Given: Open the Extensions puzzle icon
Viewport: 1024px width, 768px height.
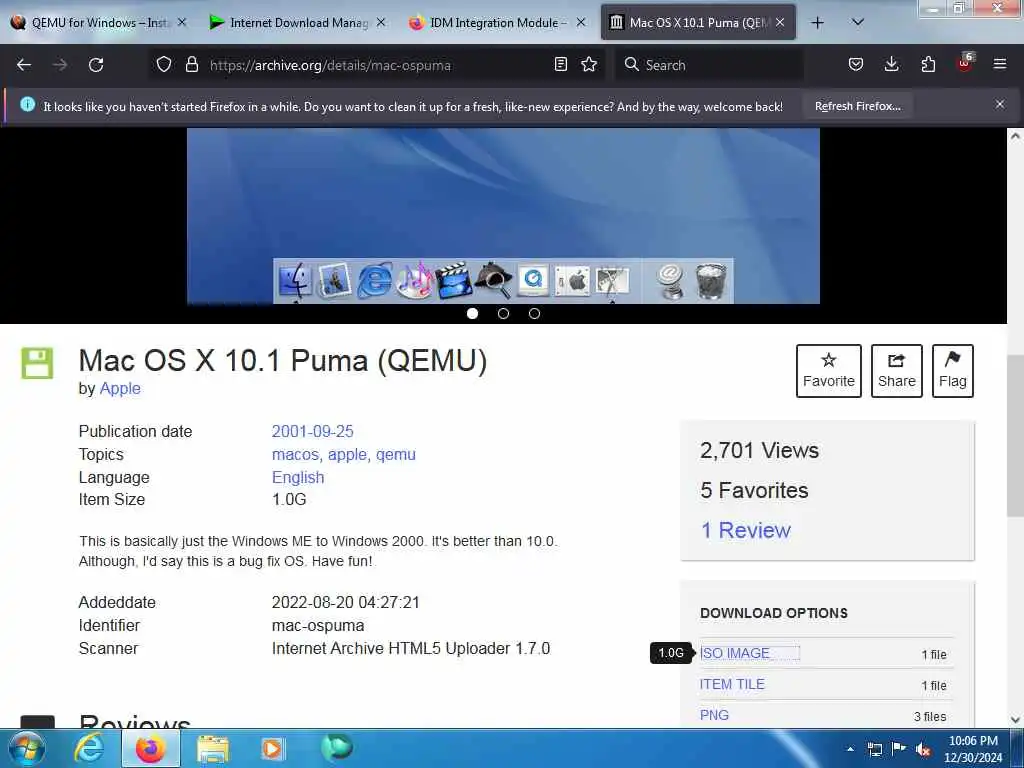Looking at the screenshot, I should (x=928, y=65).
